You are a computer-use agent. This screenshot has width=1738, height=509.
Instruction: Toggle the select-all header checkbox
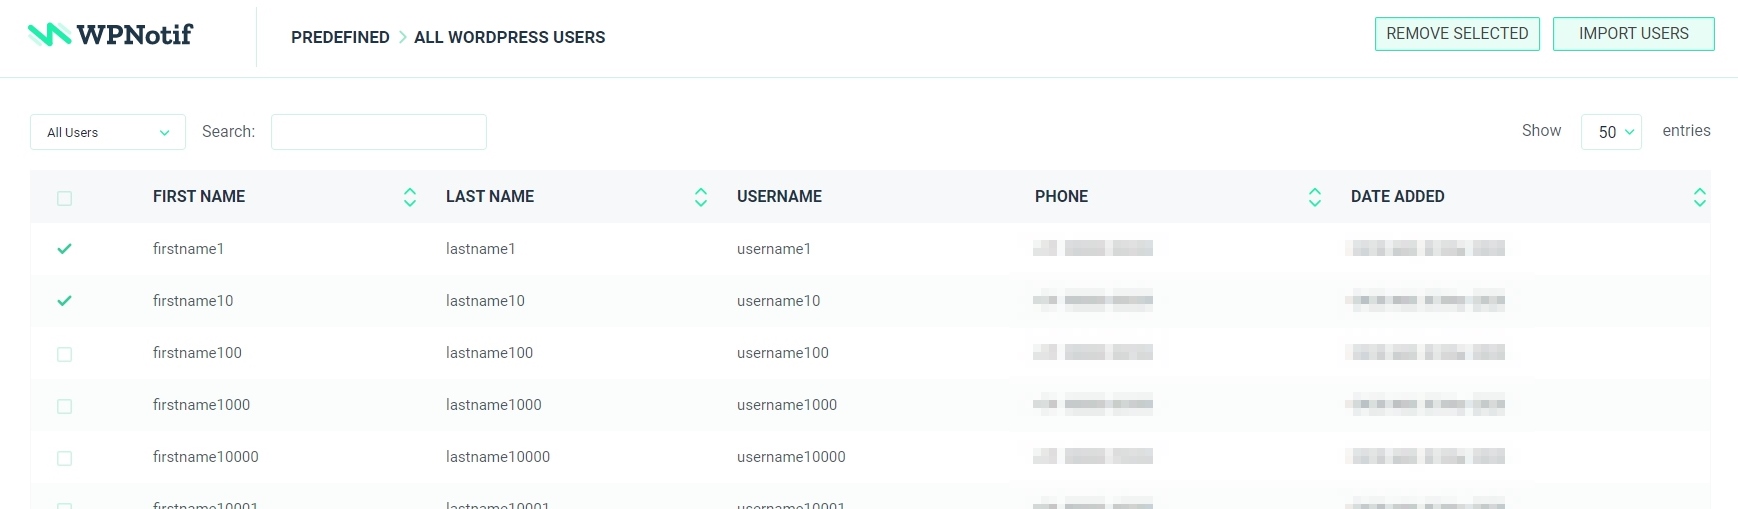click(65, 198)
